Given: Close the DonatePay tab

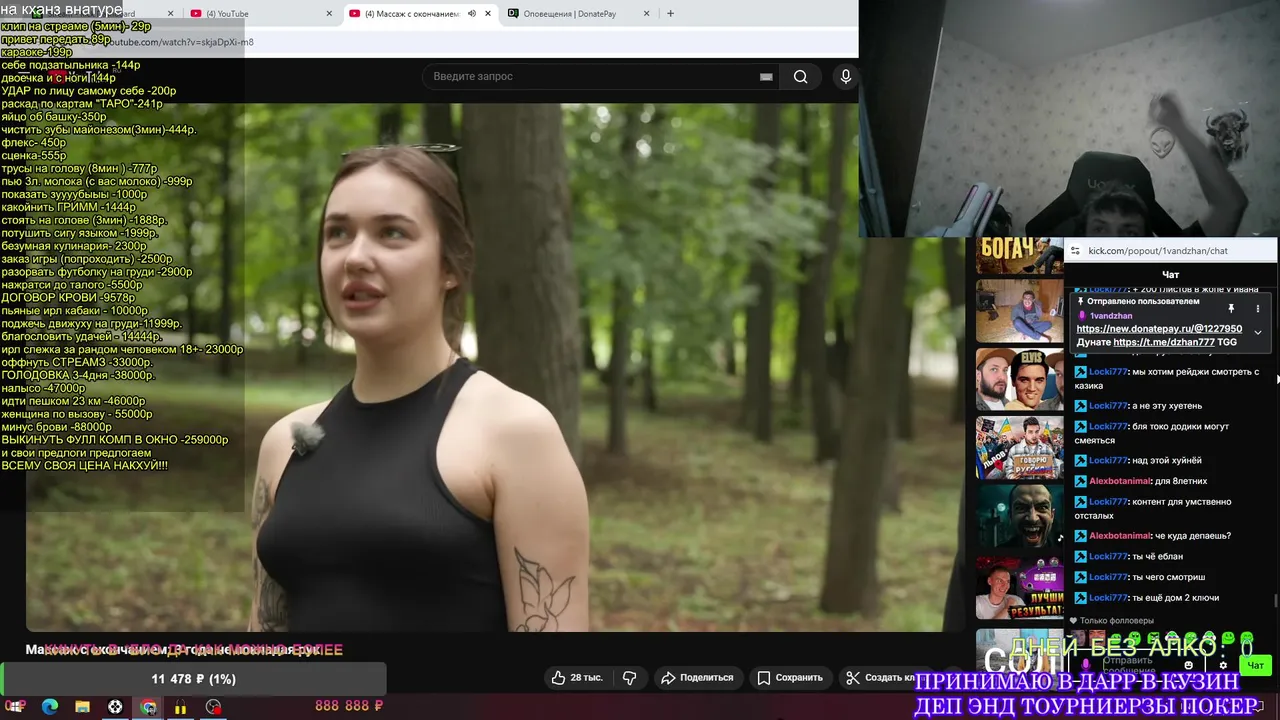Looking at the screenshot, I should coord(646,14).
